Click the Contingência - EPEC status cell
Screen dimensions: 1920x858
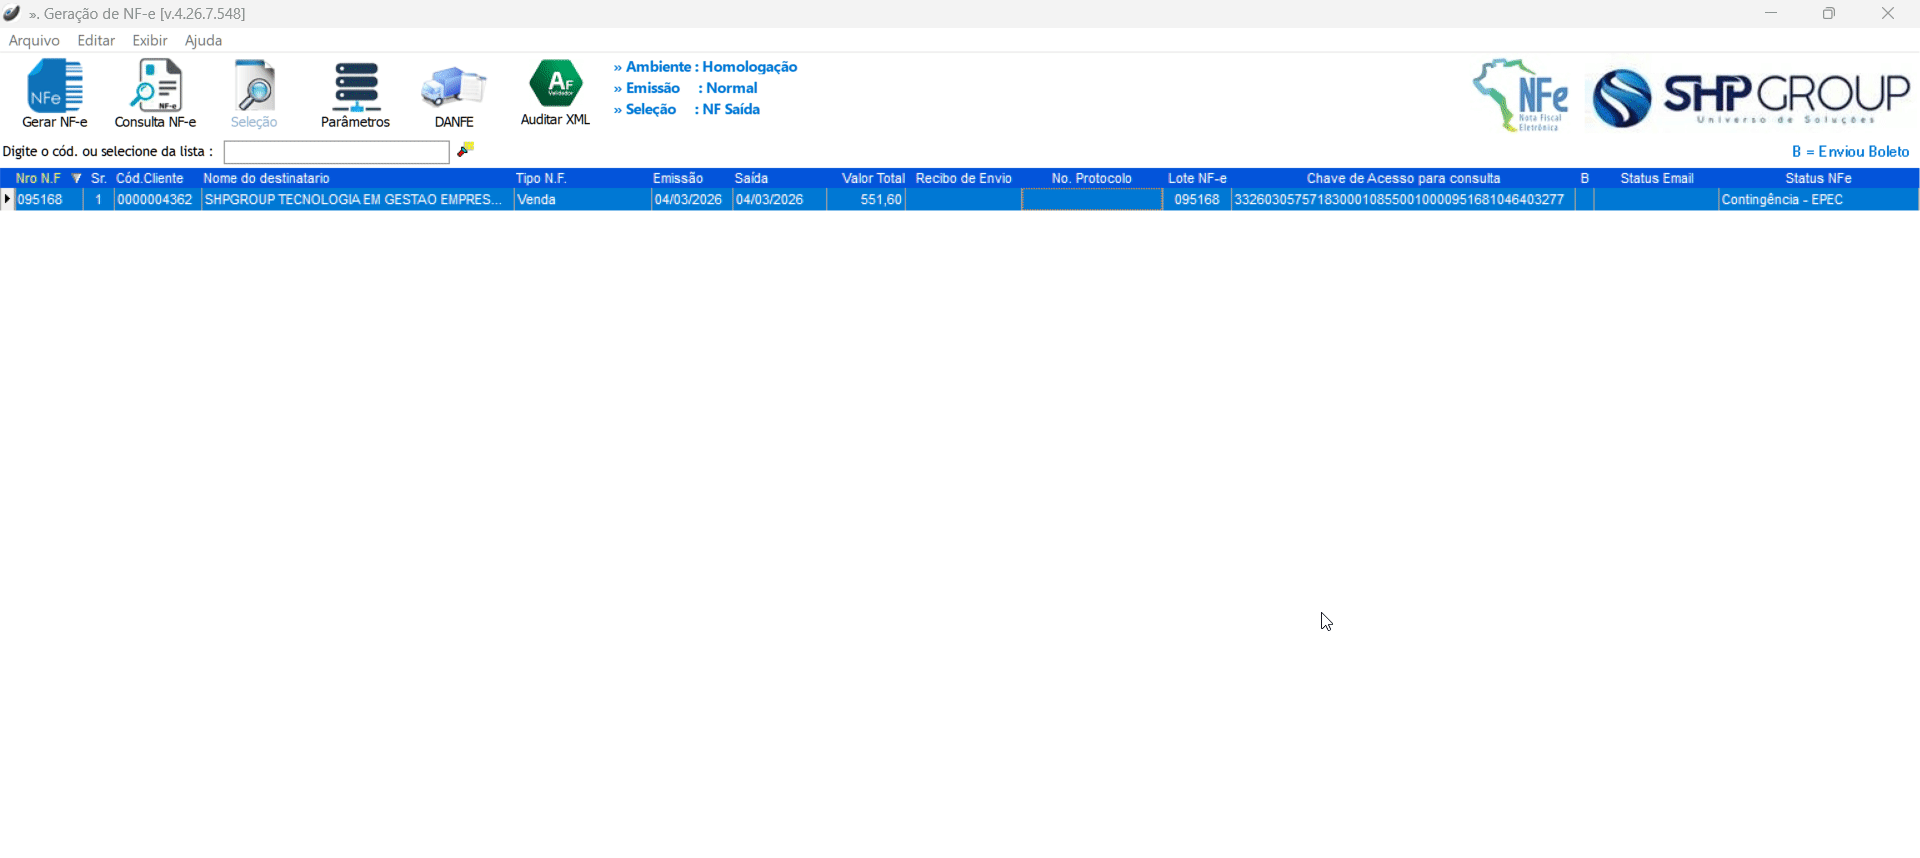click(x=1782, y=200)
